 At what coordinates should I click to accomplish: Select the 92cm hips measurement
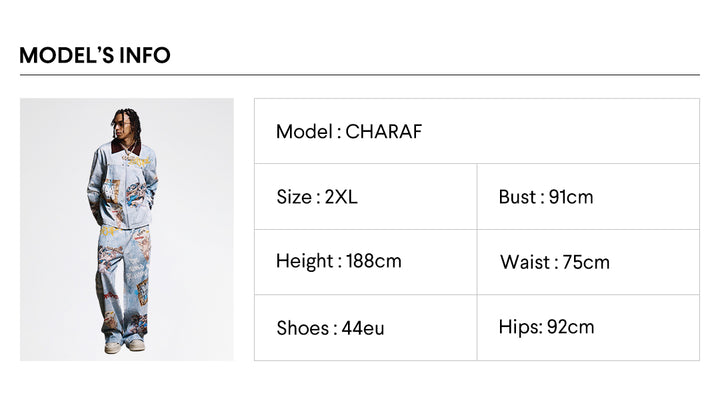[571, 327]
